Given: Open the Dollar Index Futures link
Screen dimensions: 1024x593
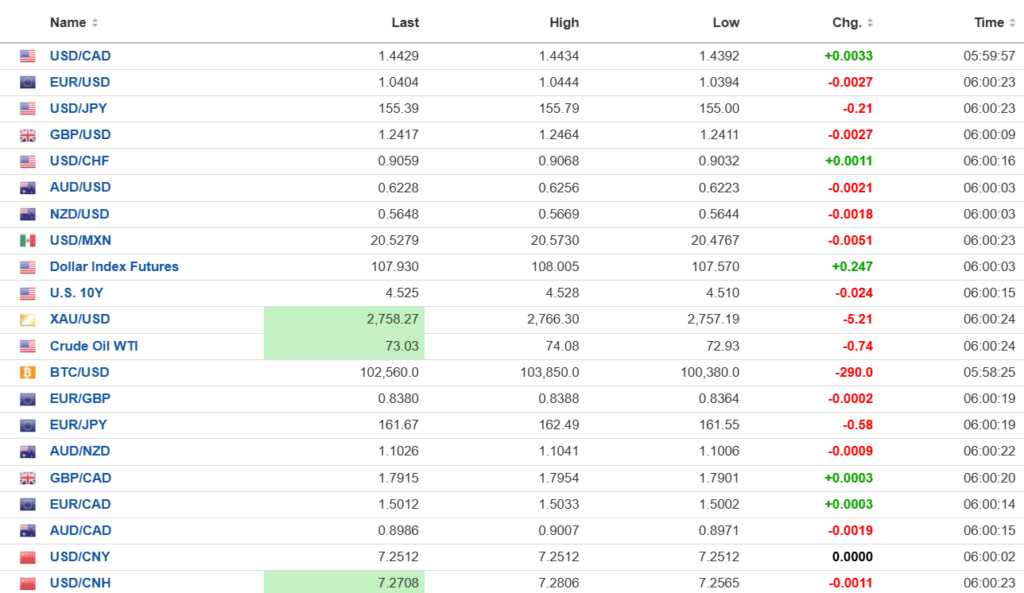Looking at the screenshot, I should pos(114,267).
